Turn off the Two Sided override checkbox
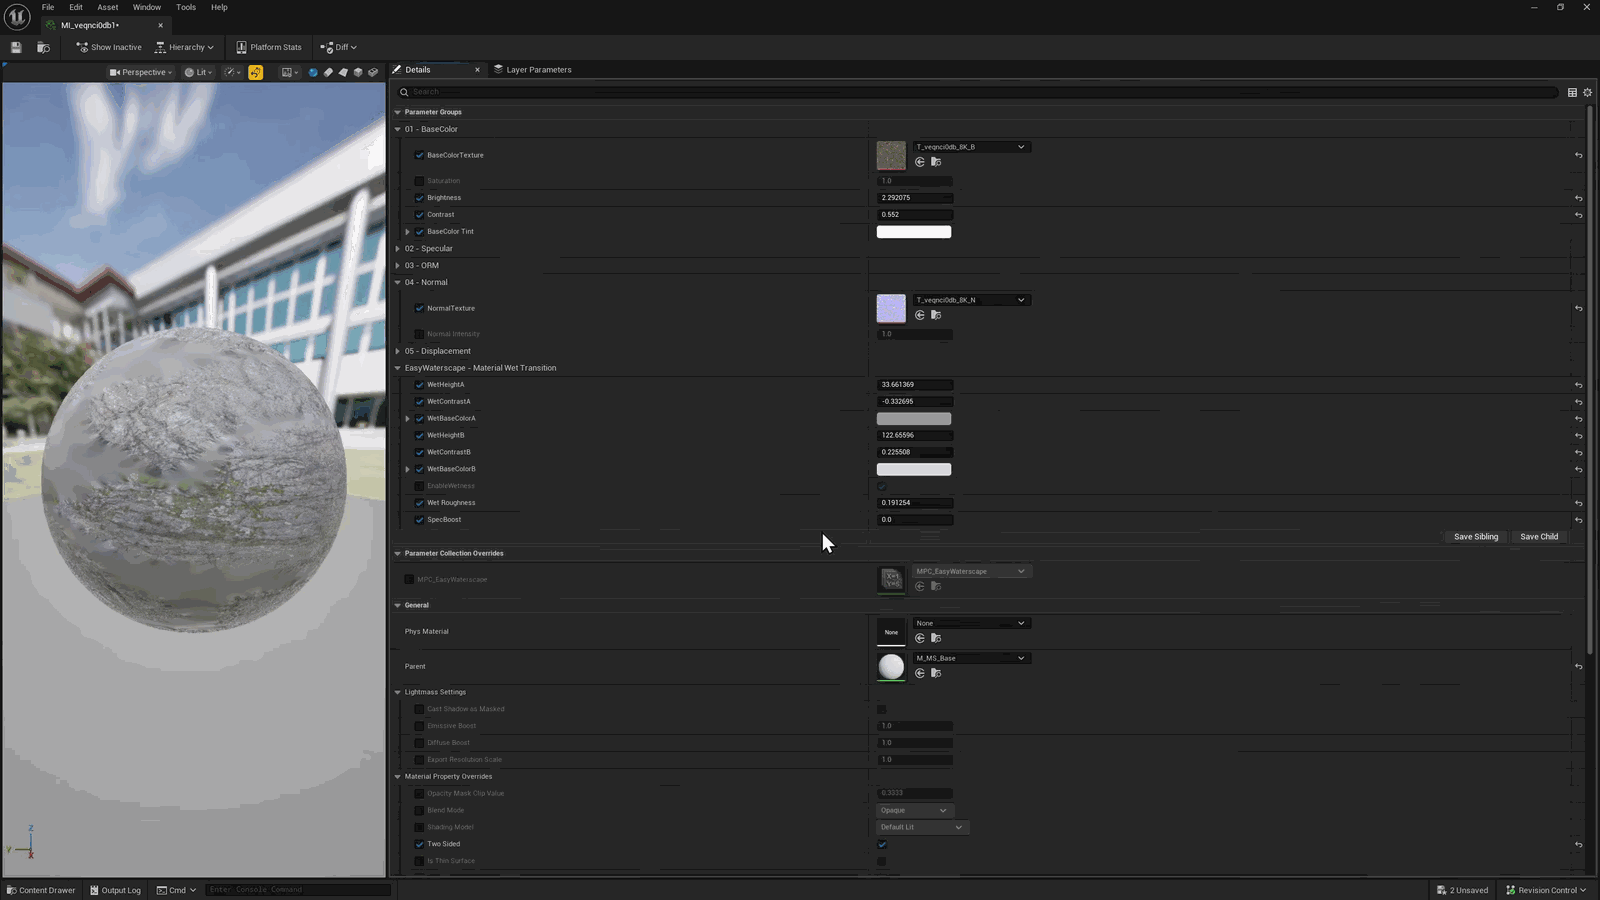This screenshot has width=1600, height=900. pyautogui.click(x=419, y=844)
